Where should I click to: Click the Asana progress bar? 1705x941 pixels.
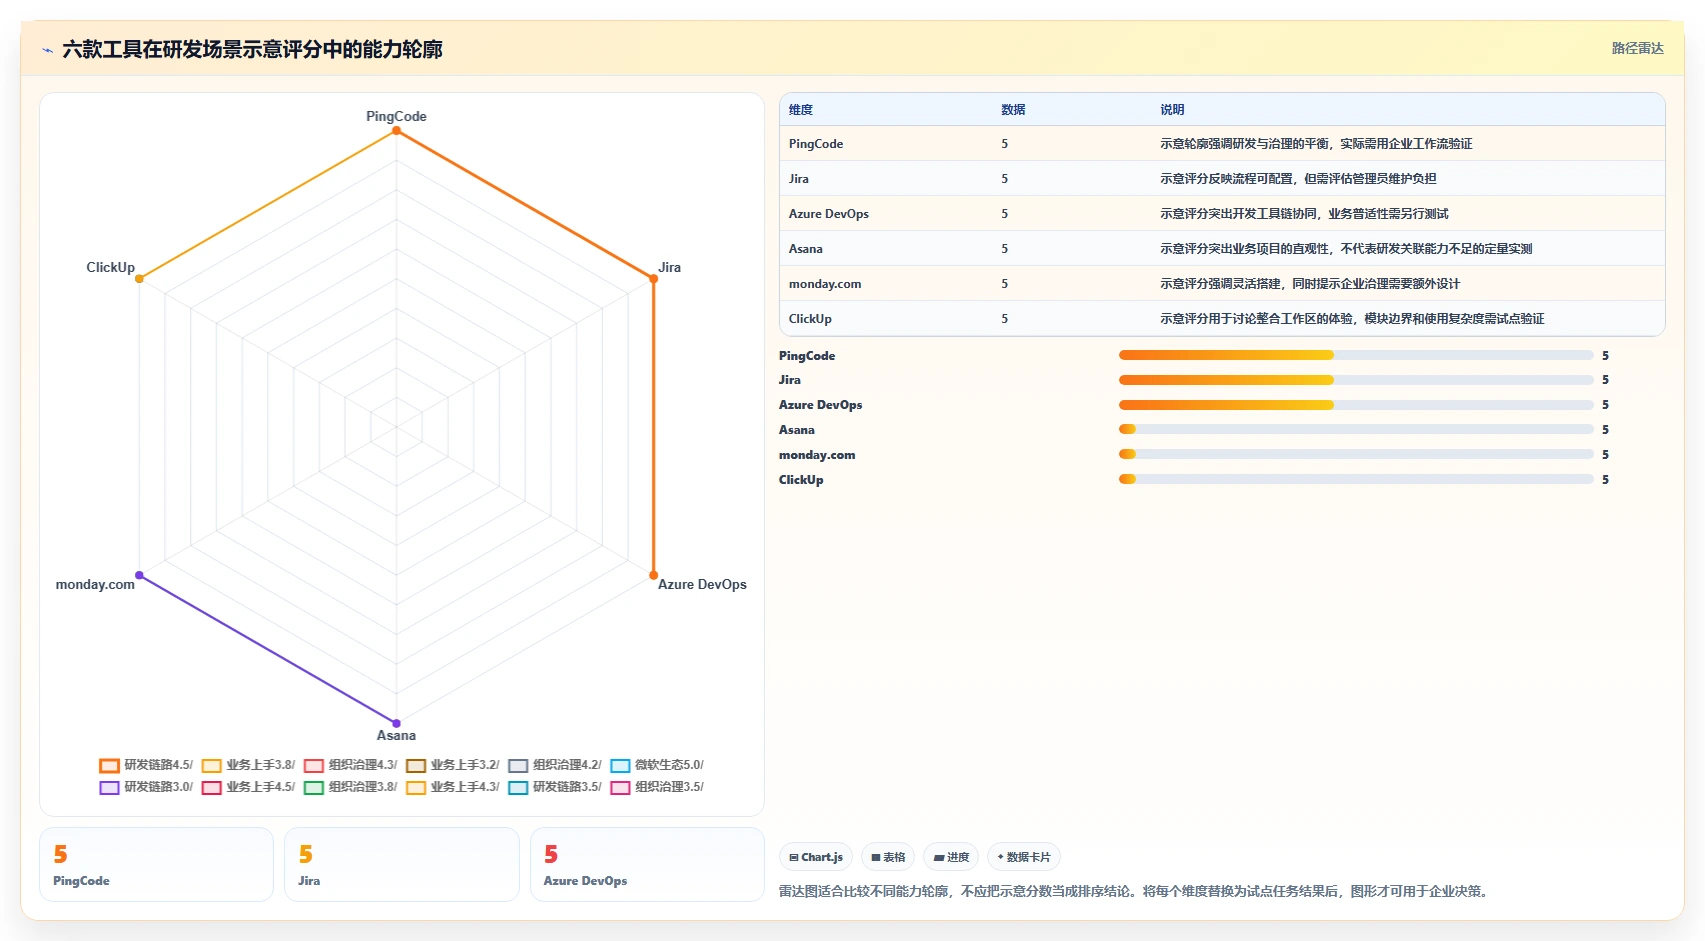point(1355,429)
